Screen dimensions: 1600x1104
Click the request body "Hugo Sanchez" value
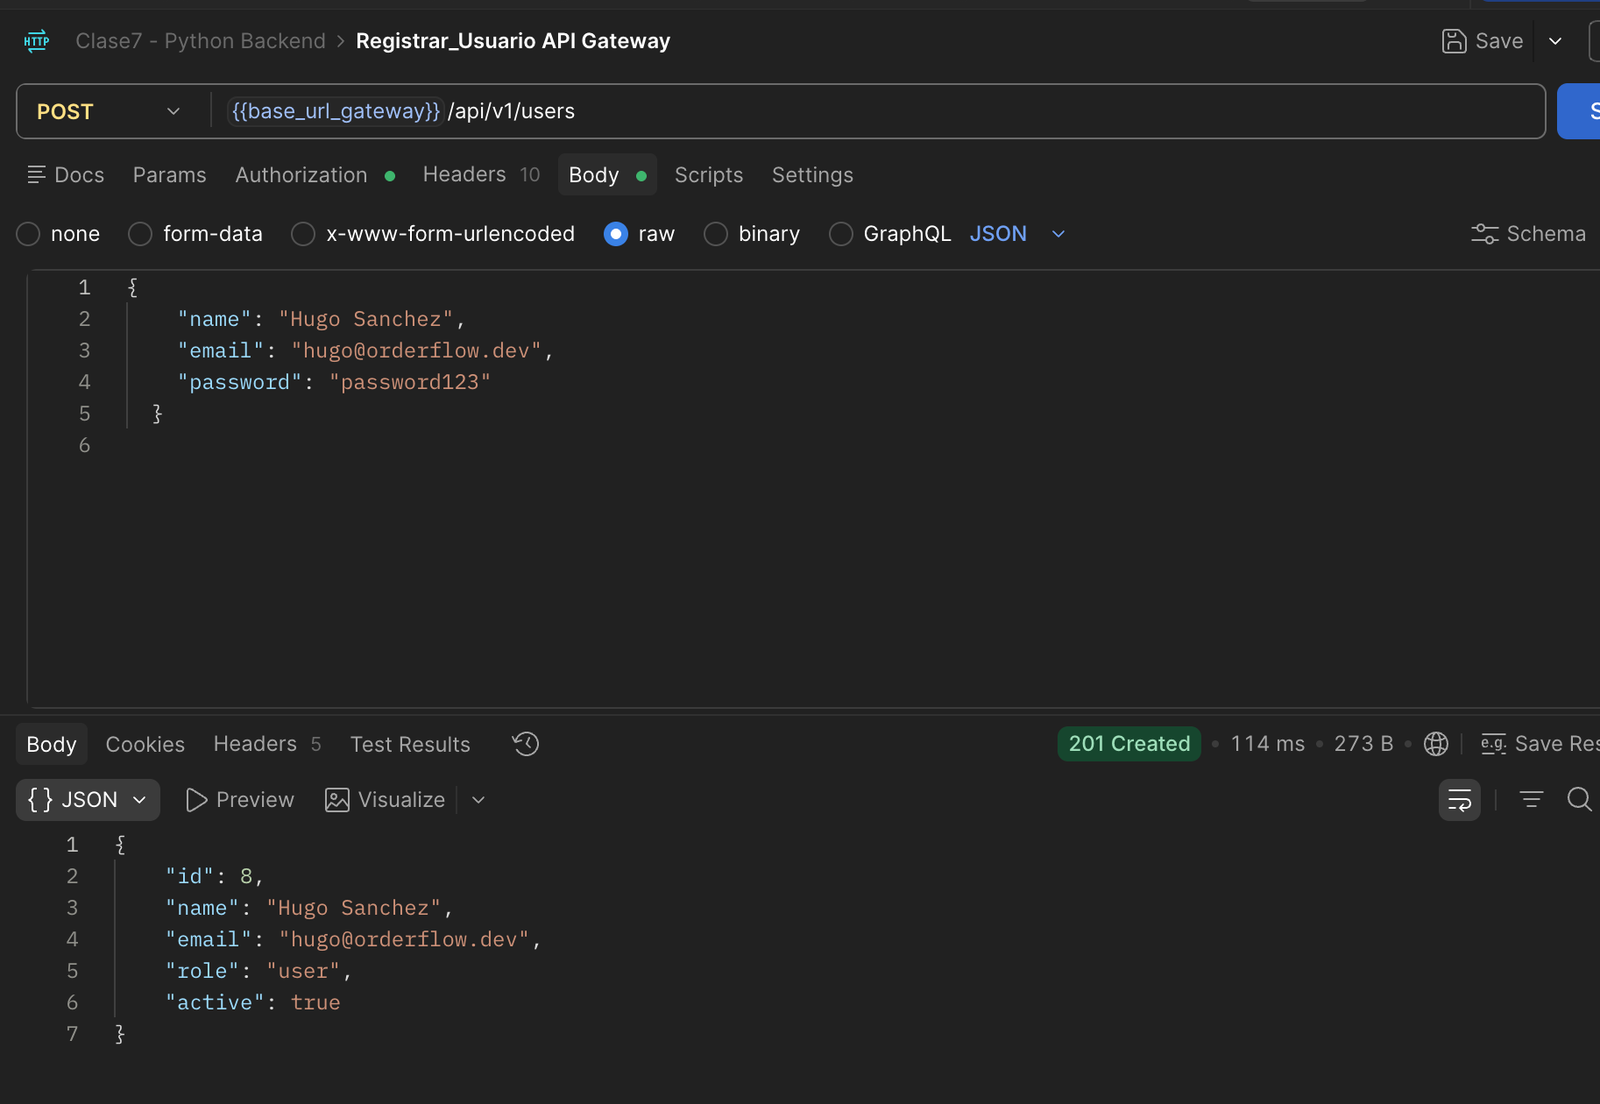pyautogui.click(x=366, y=319)
